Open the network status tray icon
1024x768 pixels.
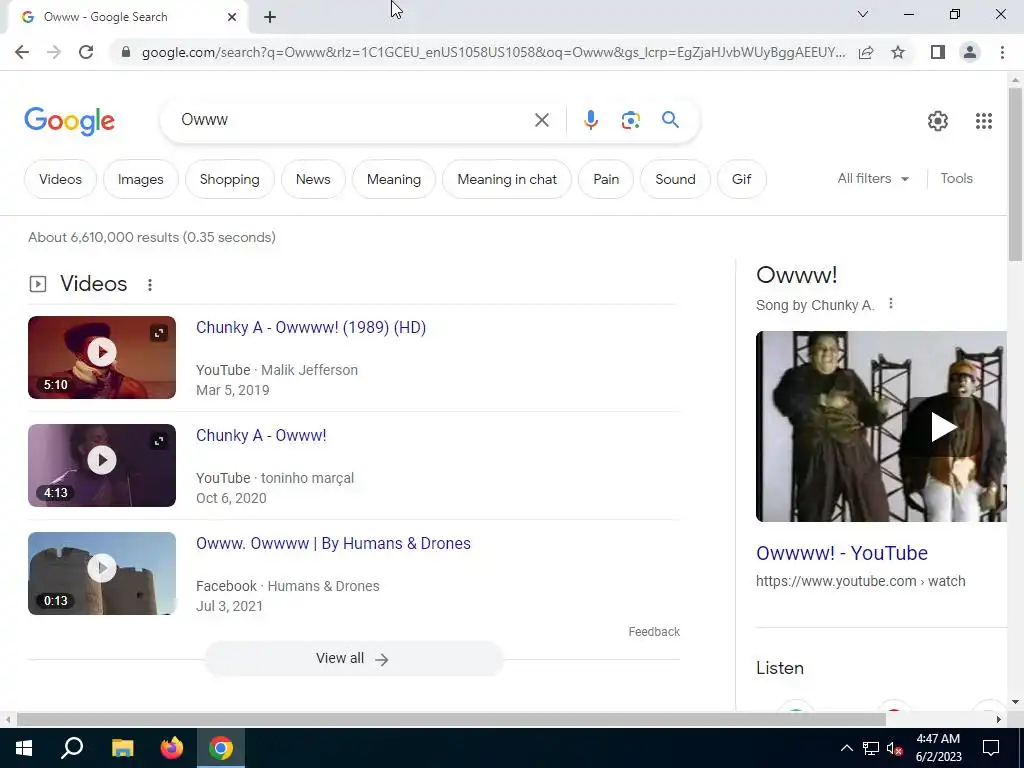point(871,748)
